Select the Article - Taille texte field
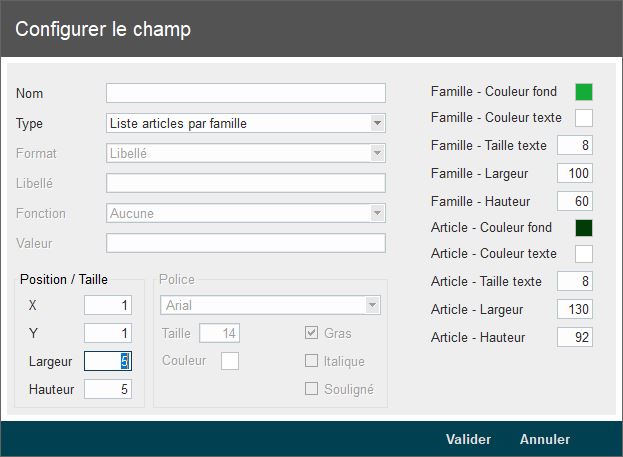623x457 pixels. click(575, 281)
